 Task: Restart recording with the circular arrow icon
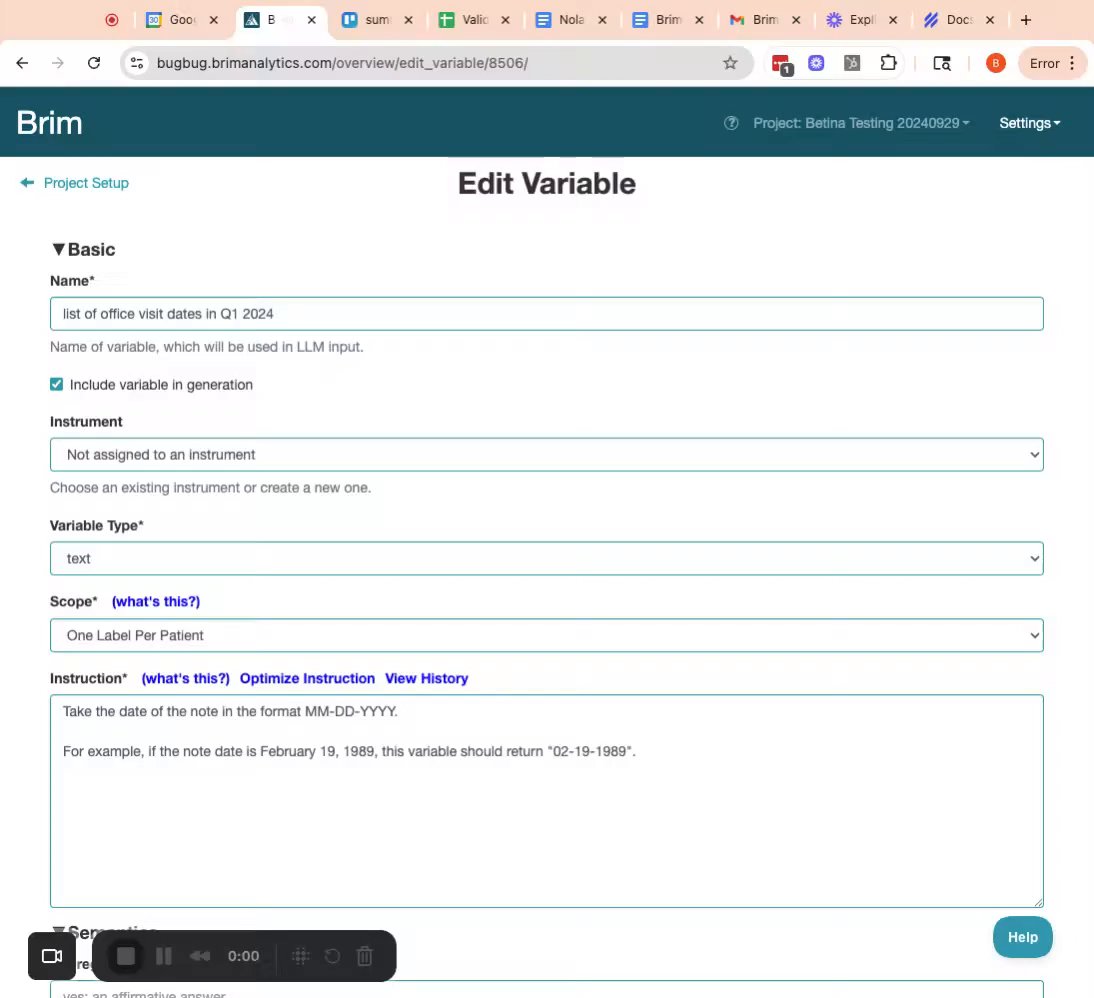point(332,955)
